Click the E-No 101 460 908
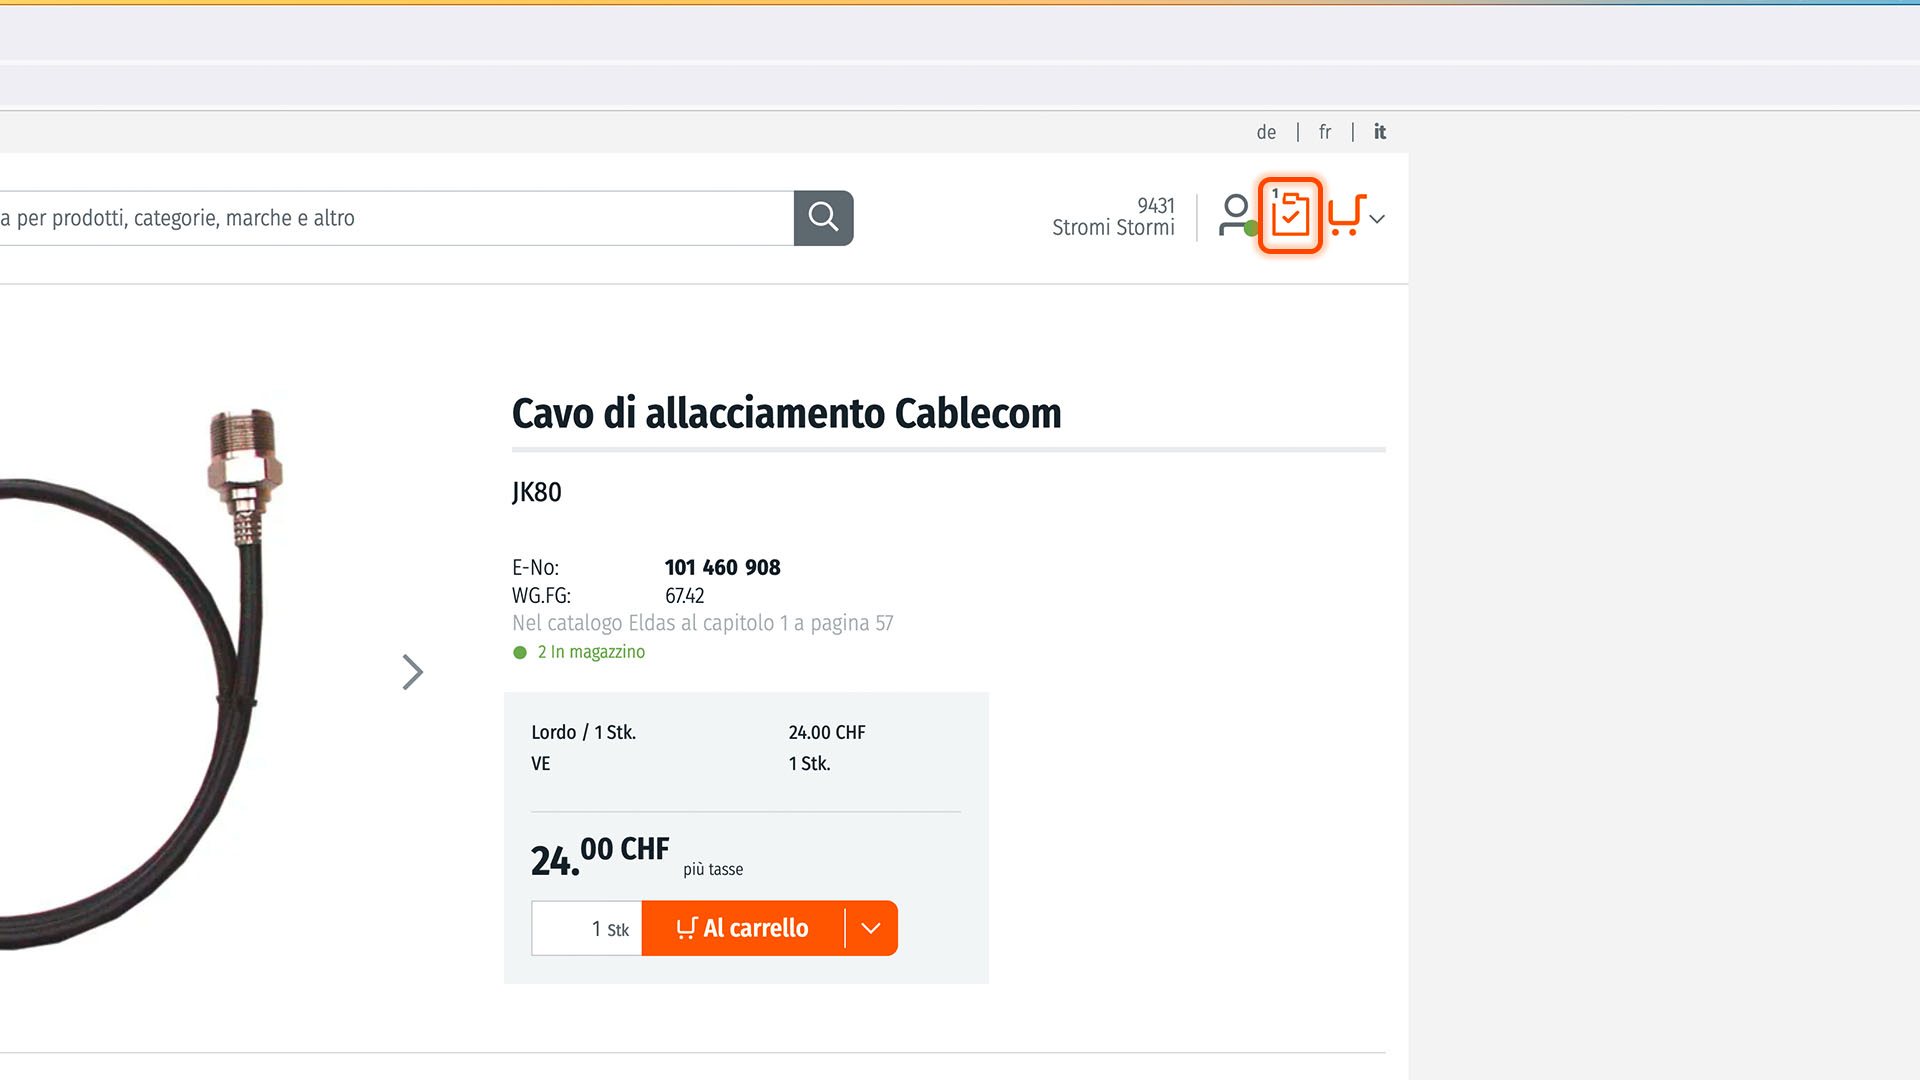The image size is (1920, 1080). 722,567
